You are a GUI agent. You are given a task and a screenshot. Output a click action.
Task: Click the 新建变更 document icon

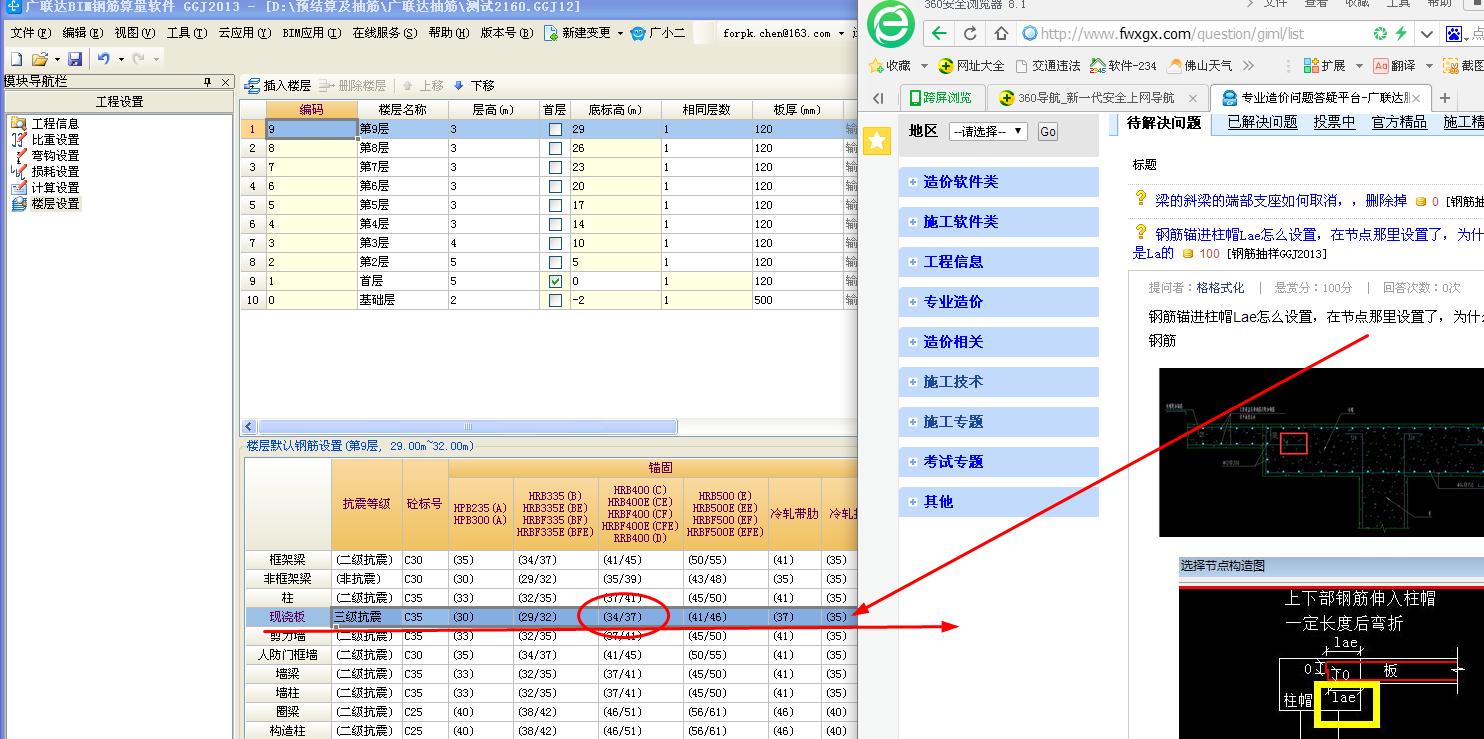tap(551, 33)
